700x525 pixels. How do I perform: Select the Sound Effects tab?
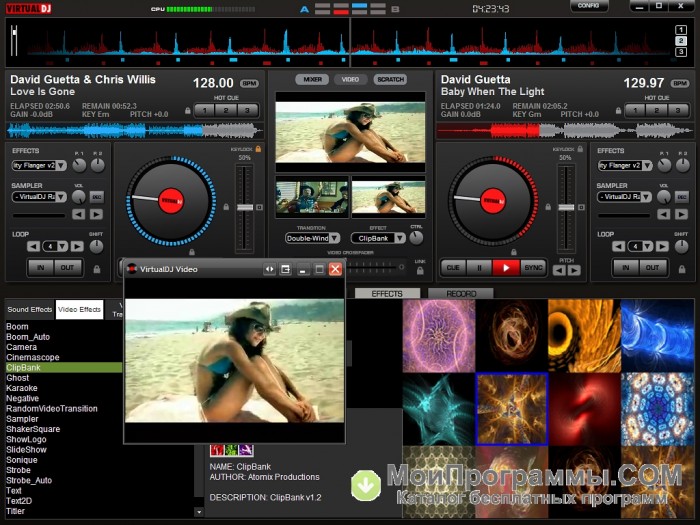tap(29, 309)
